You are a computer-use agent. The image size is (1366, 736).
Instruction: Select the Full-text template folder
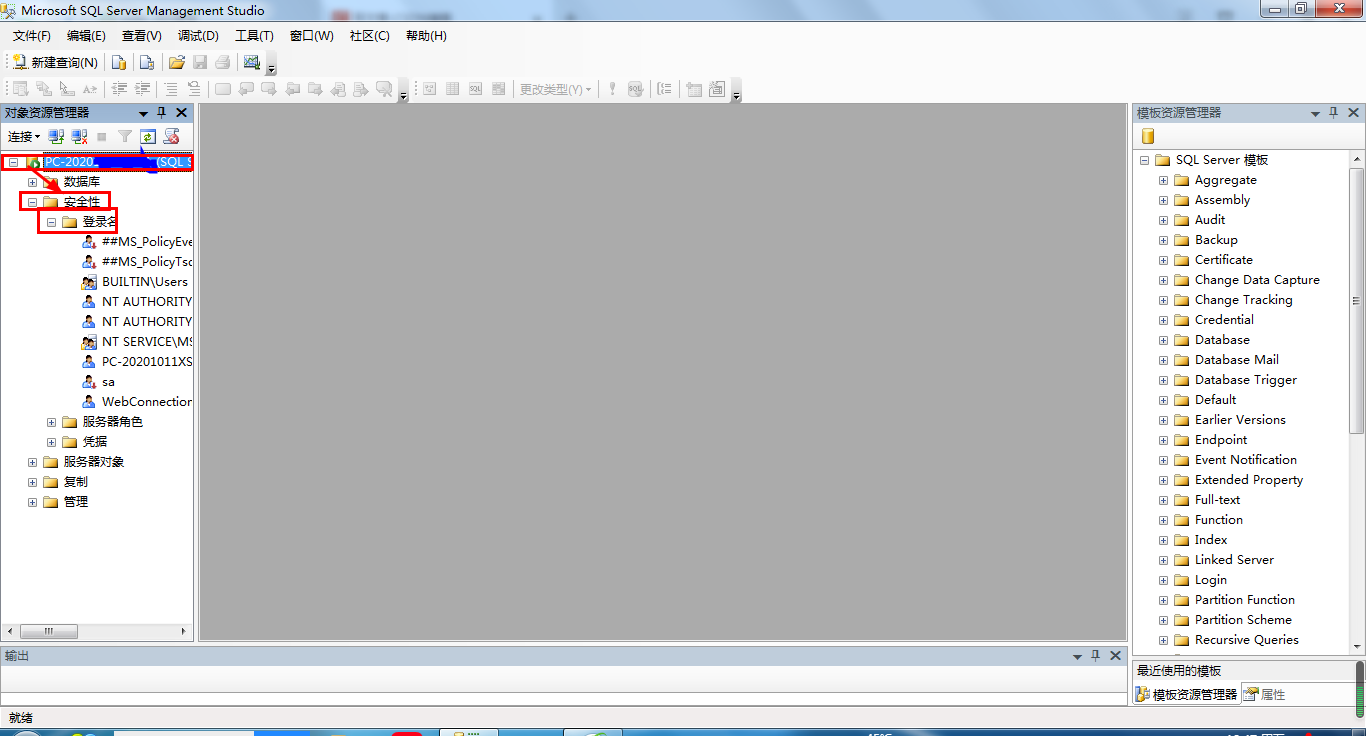[x=1217, y=500]
